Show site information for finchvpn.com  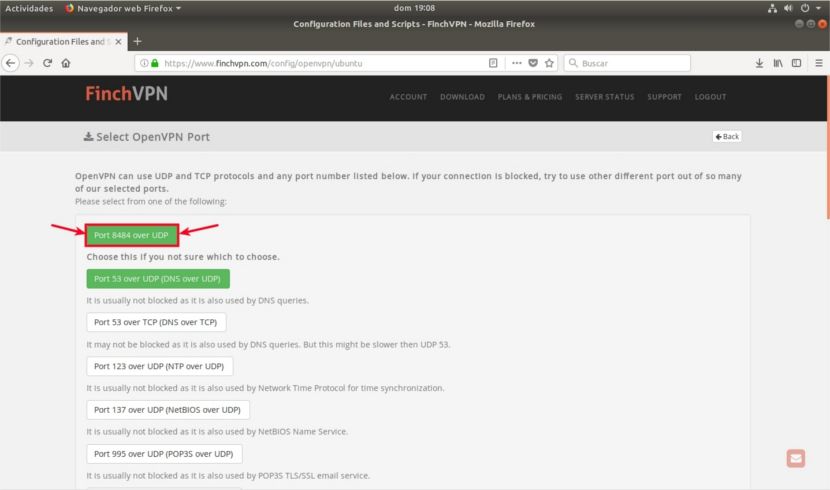click(x=143, y=63)
